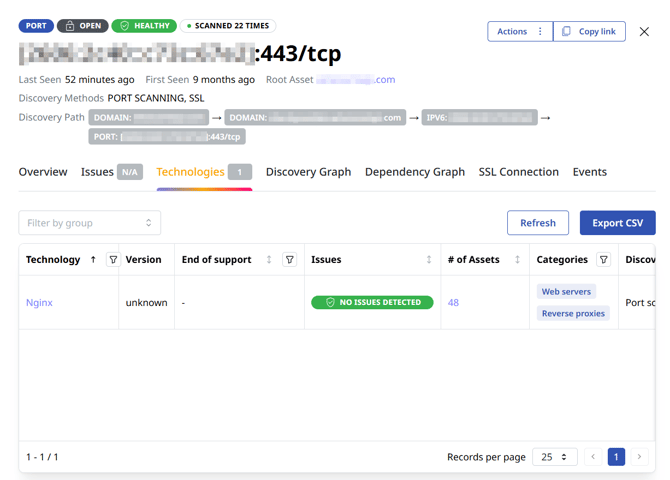The height and width of the screenshot is (480, 670).
Task: Go to the next results page
Action: coord(640,457)
